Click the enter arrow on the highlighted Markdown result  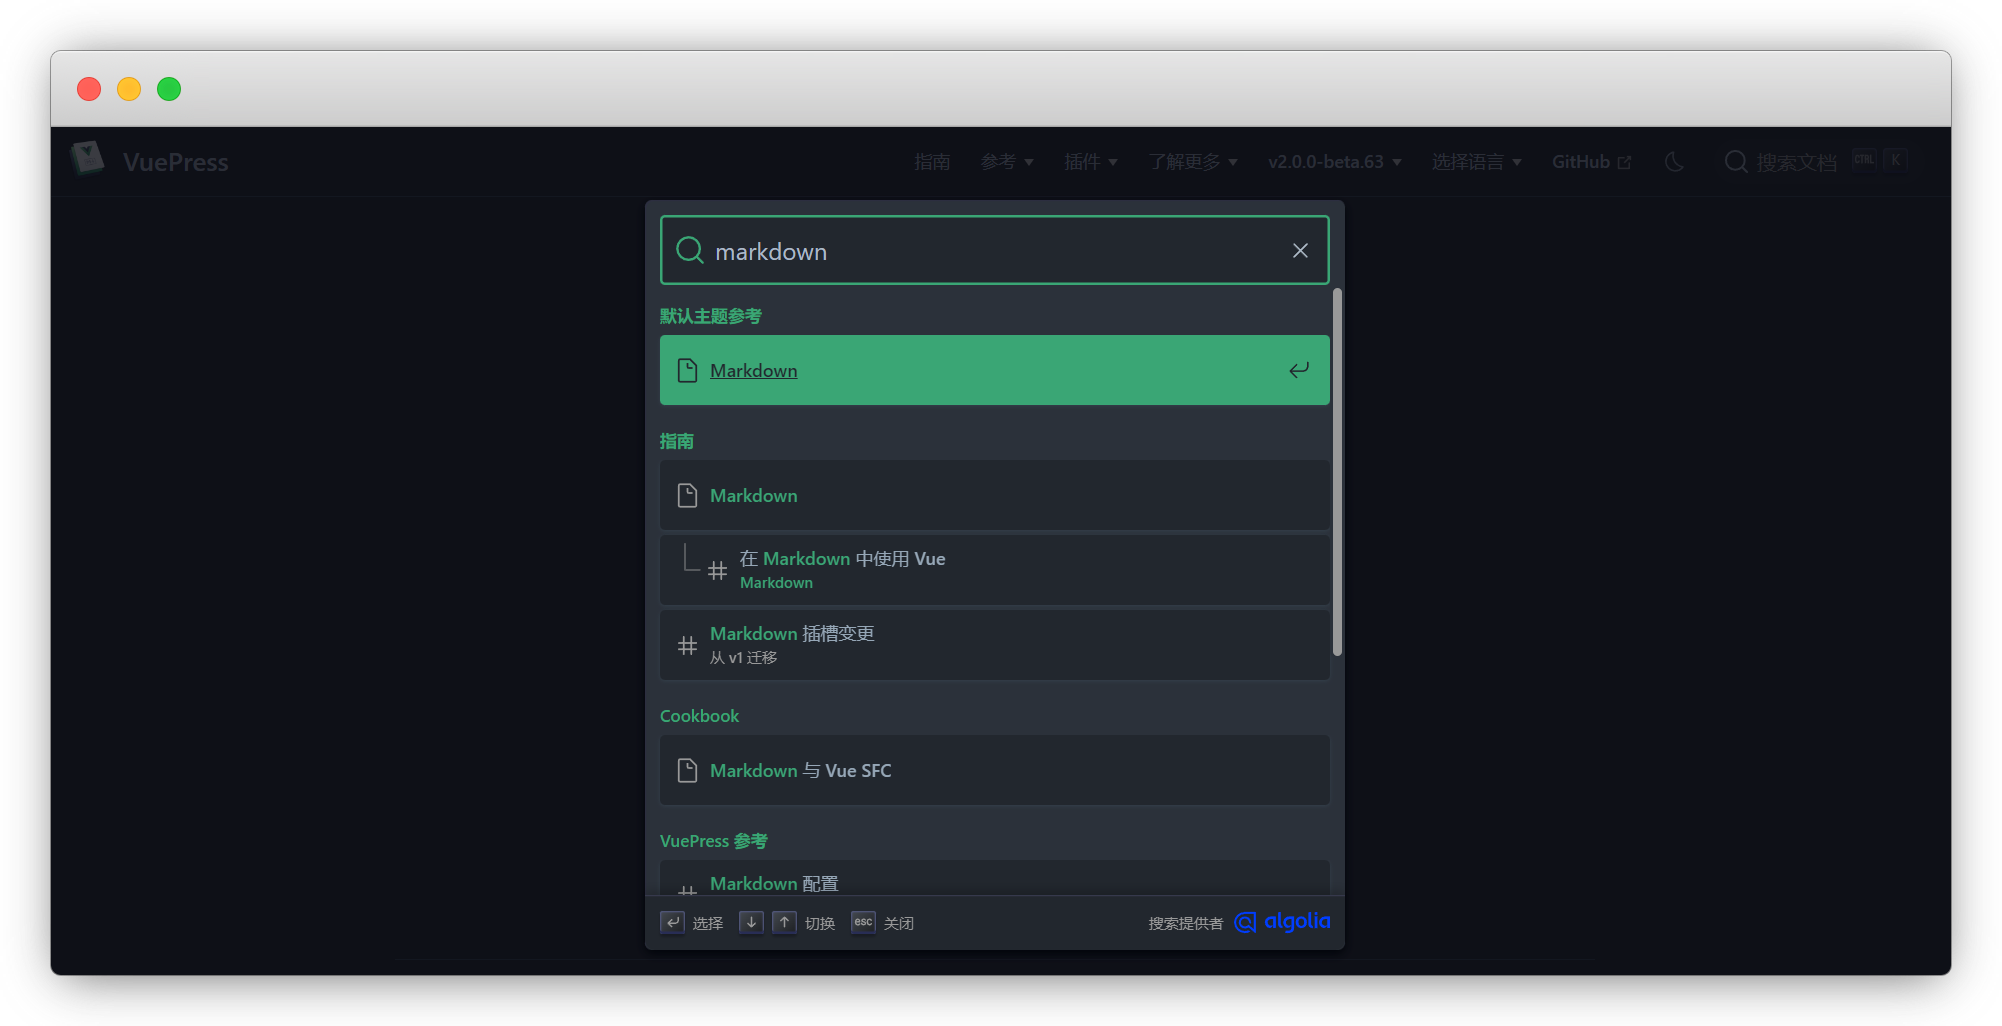[1298, 370]
